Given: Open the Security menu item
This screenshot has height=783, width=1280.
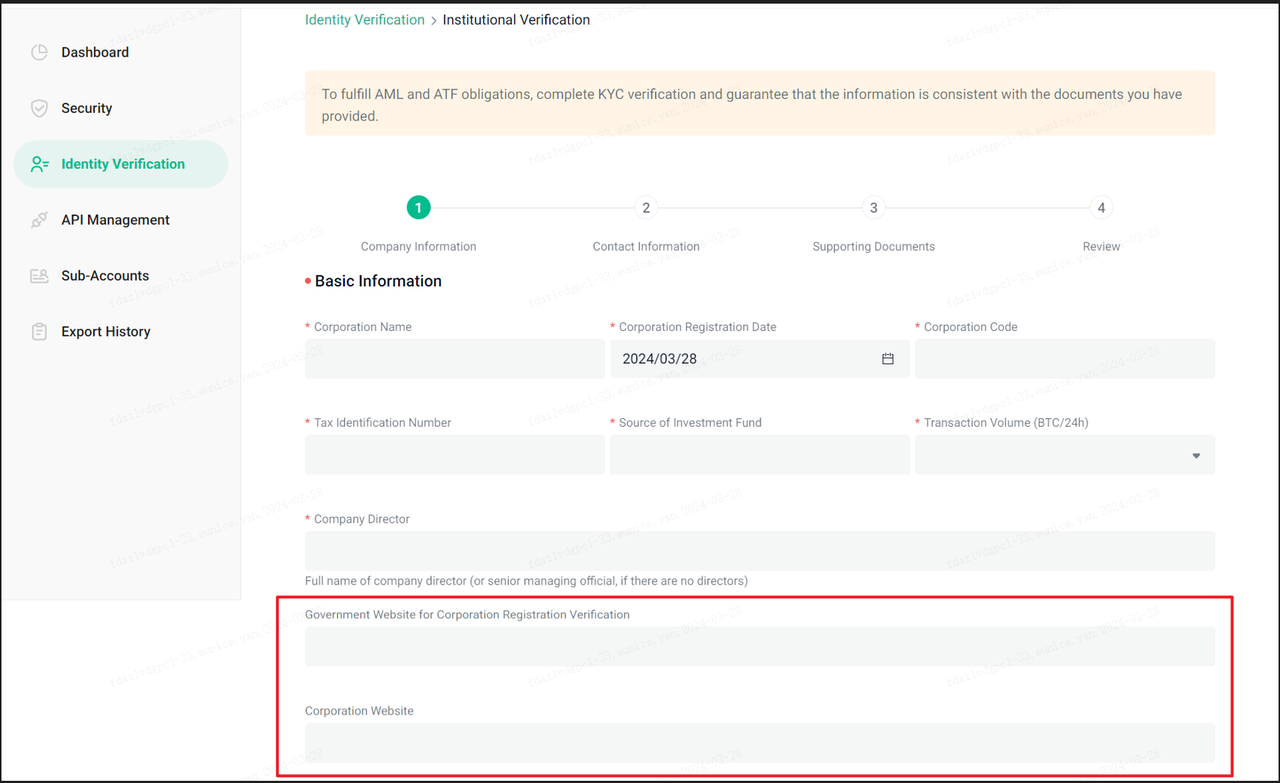Looking at the screenshot, I should tap(87, 108).
